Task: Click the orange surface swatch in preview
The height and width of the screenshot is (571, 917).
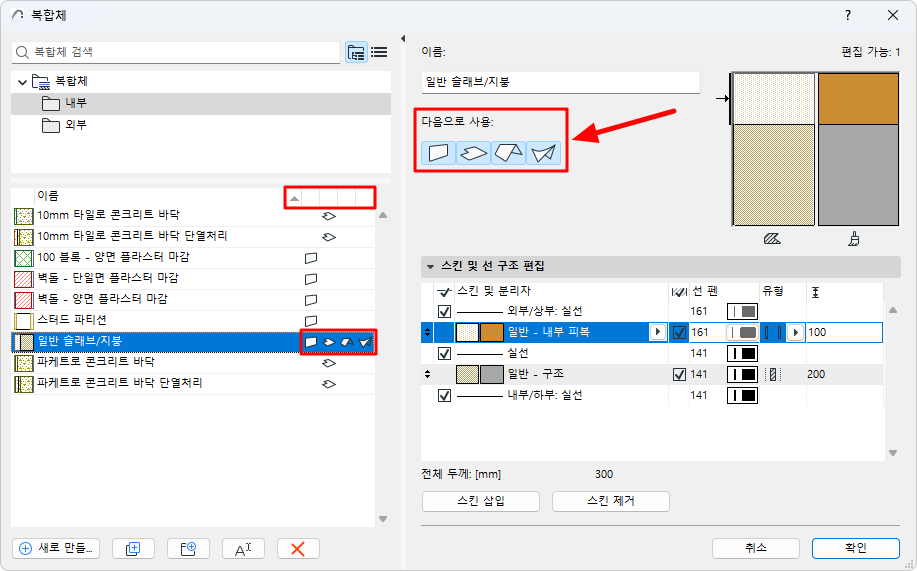Action: click(858, 99)
